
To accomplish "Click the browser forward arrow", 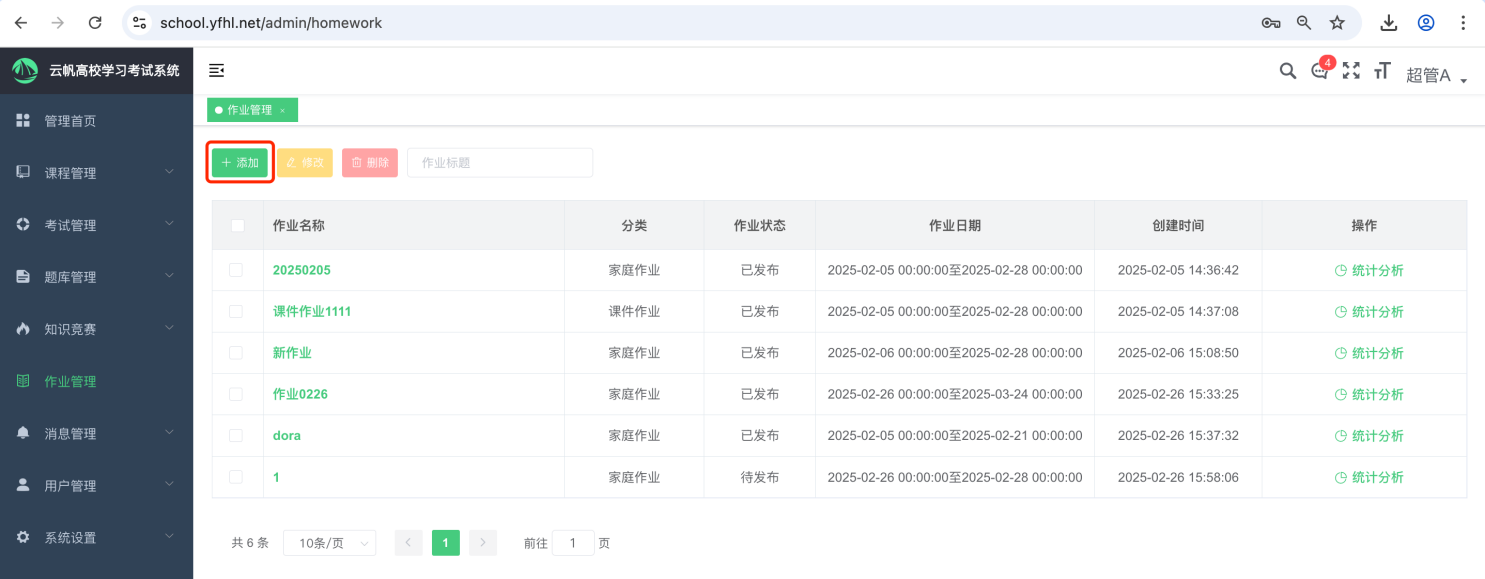I will (58, 22).
